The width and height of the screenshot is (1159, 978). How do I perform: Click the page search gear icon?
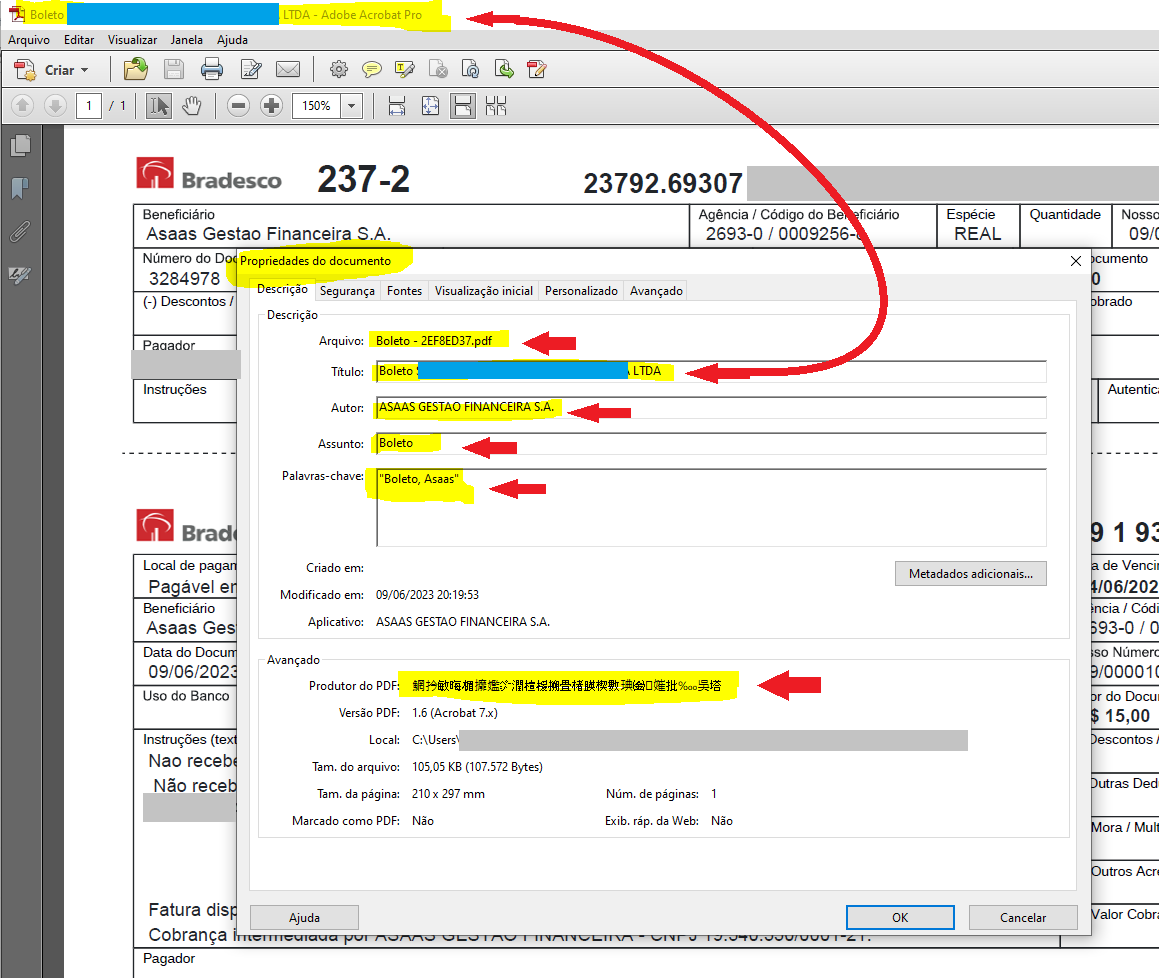(470, 69)
